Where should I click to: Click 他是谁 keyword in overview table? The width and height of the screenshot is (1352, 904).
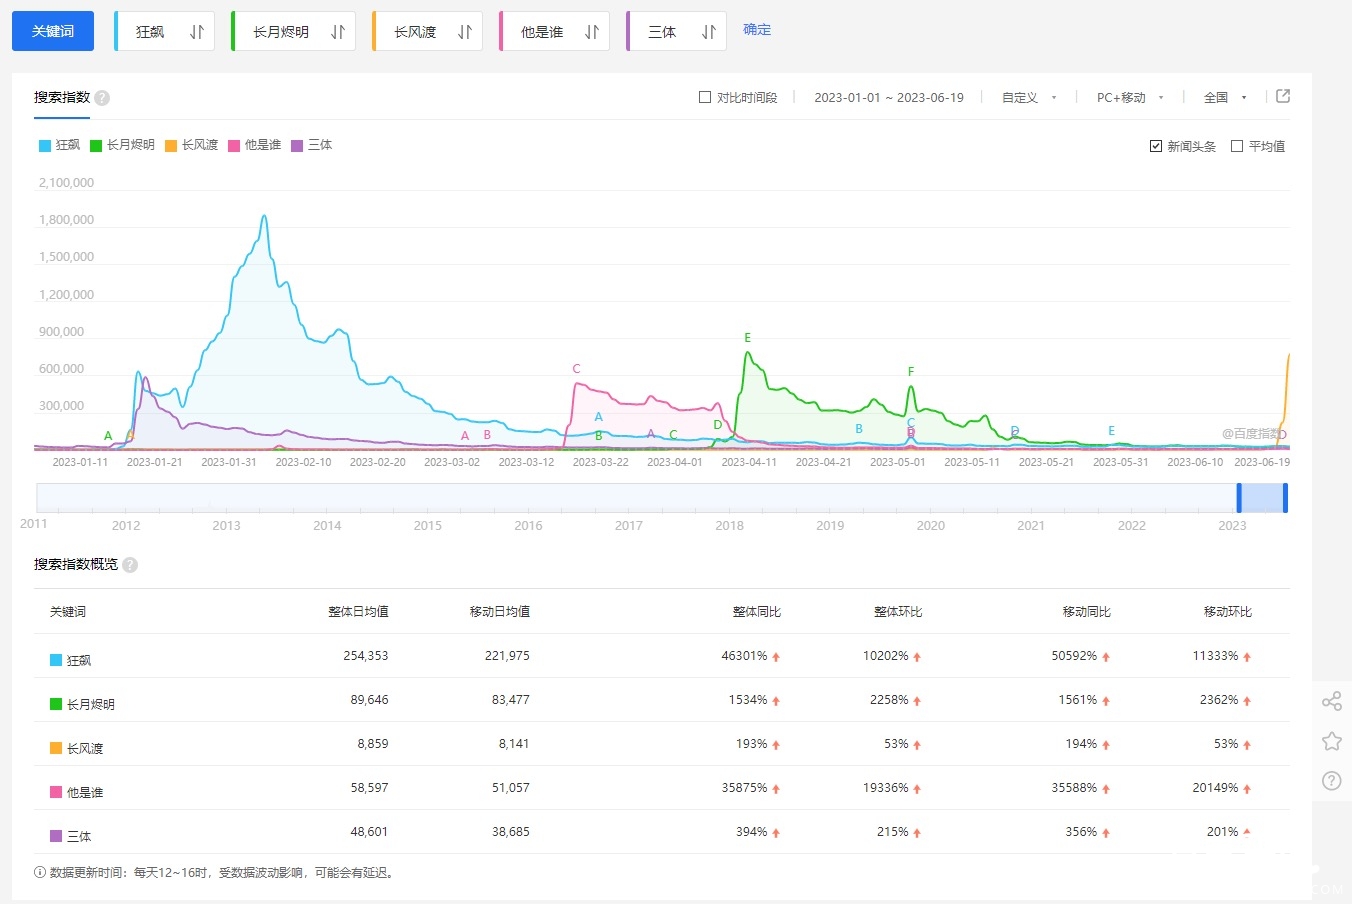click(x=85, y=792)
